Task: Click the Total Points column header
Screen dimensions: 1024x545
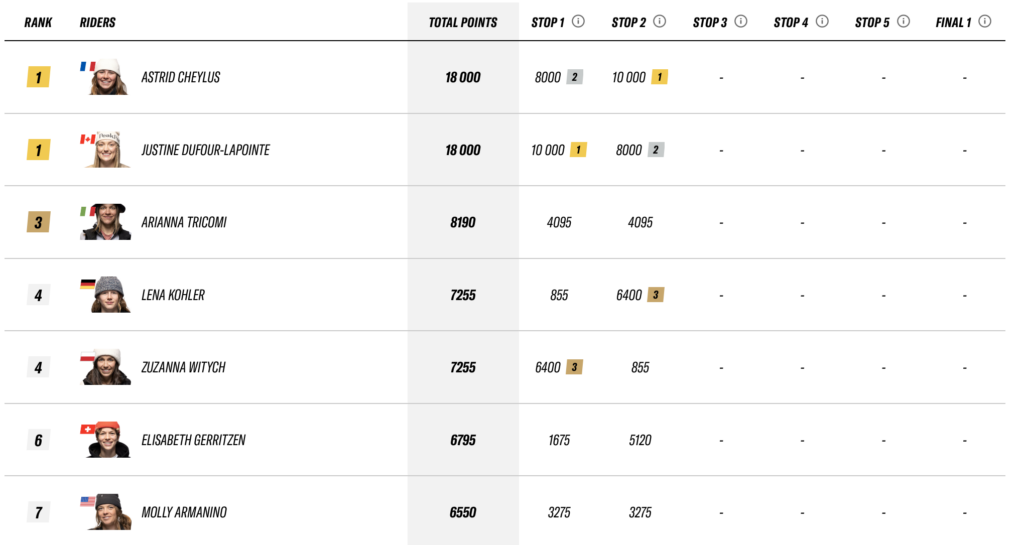Action: point(463,22)
